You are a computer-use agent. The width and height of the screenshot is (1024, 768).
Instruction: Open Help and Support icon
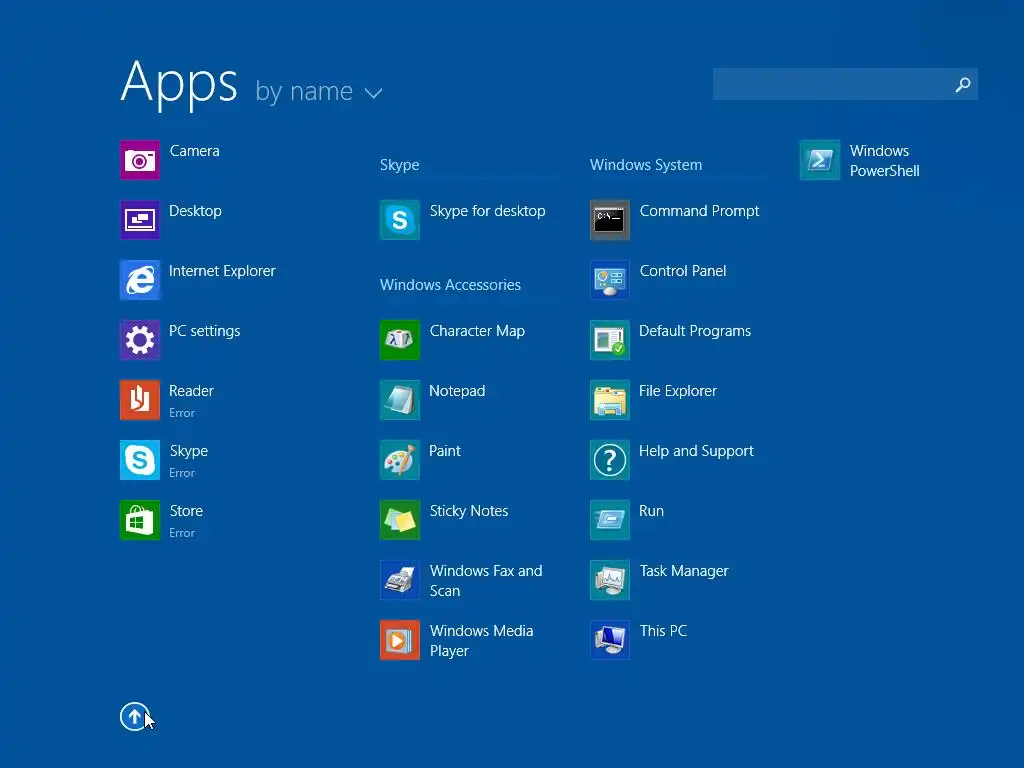pos(610,460)
